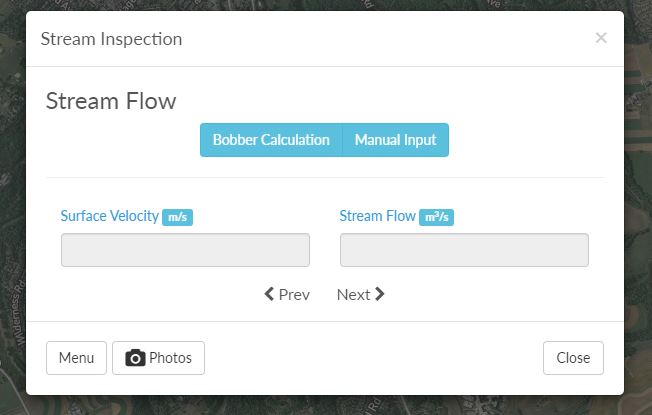The image size is (652, 415).
Task: Open the Photos section
Action: point(158,358)
